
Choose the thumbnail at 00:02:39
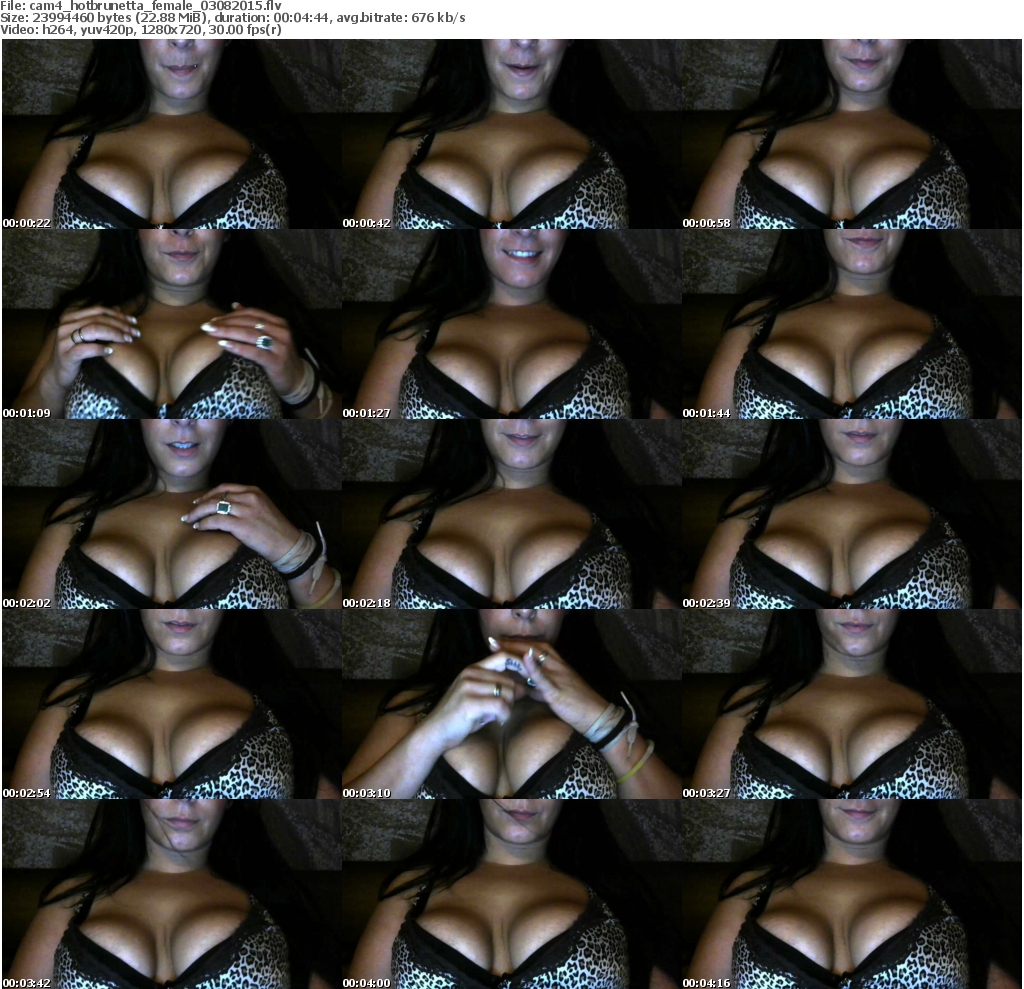click(x=852, y=514)
